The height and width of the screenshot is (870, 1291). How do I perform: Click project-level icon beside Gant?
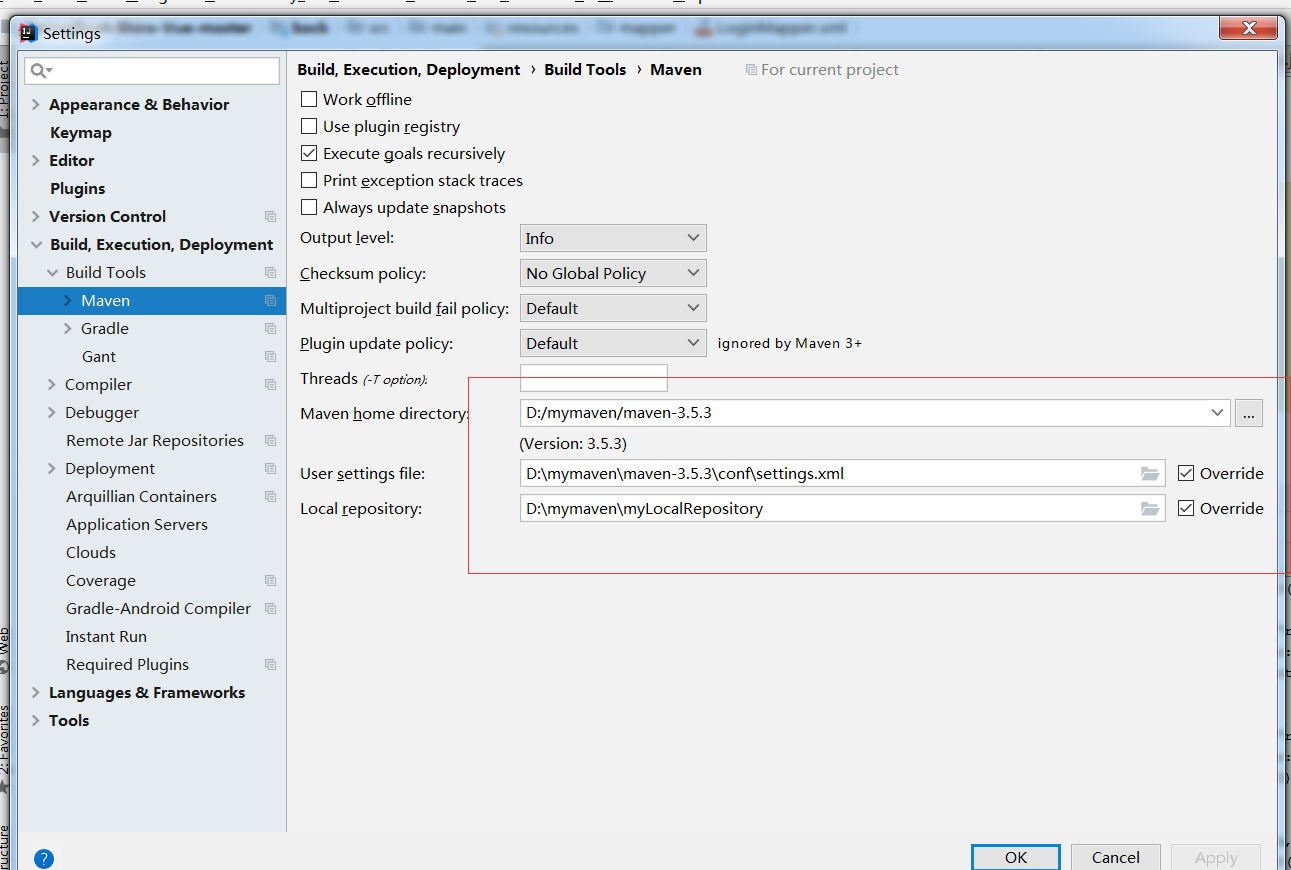point(270,356)
